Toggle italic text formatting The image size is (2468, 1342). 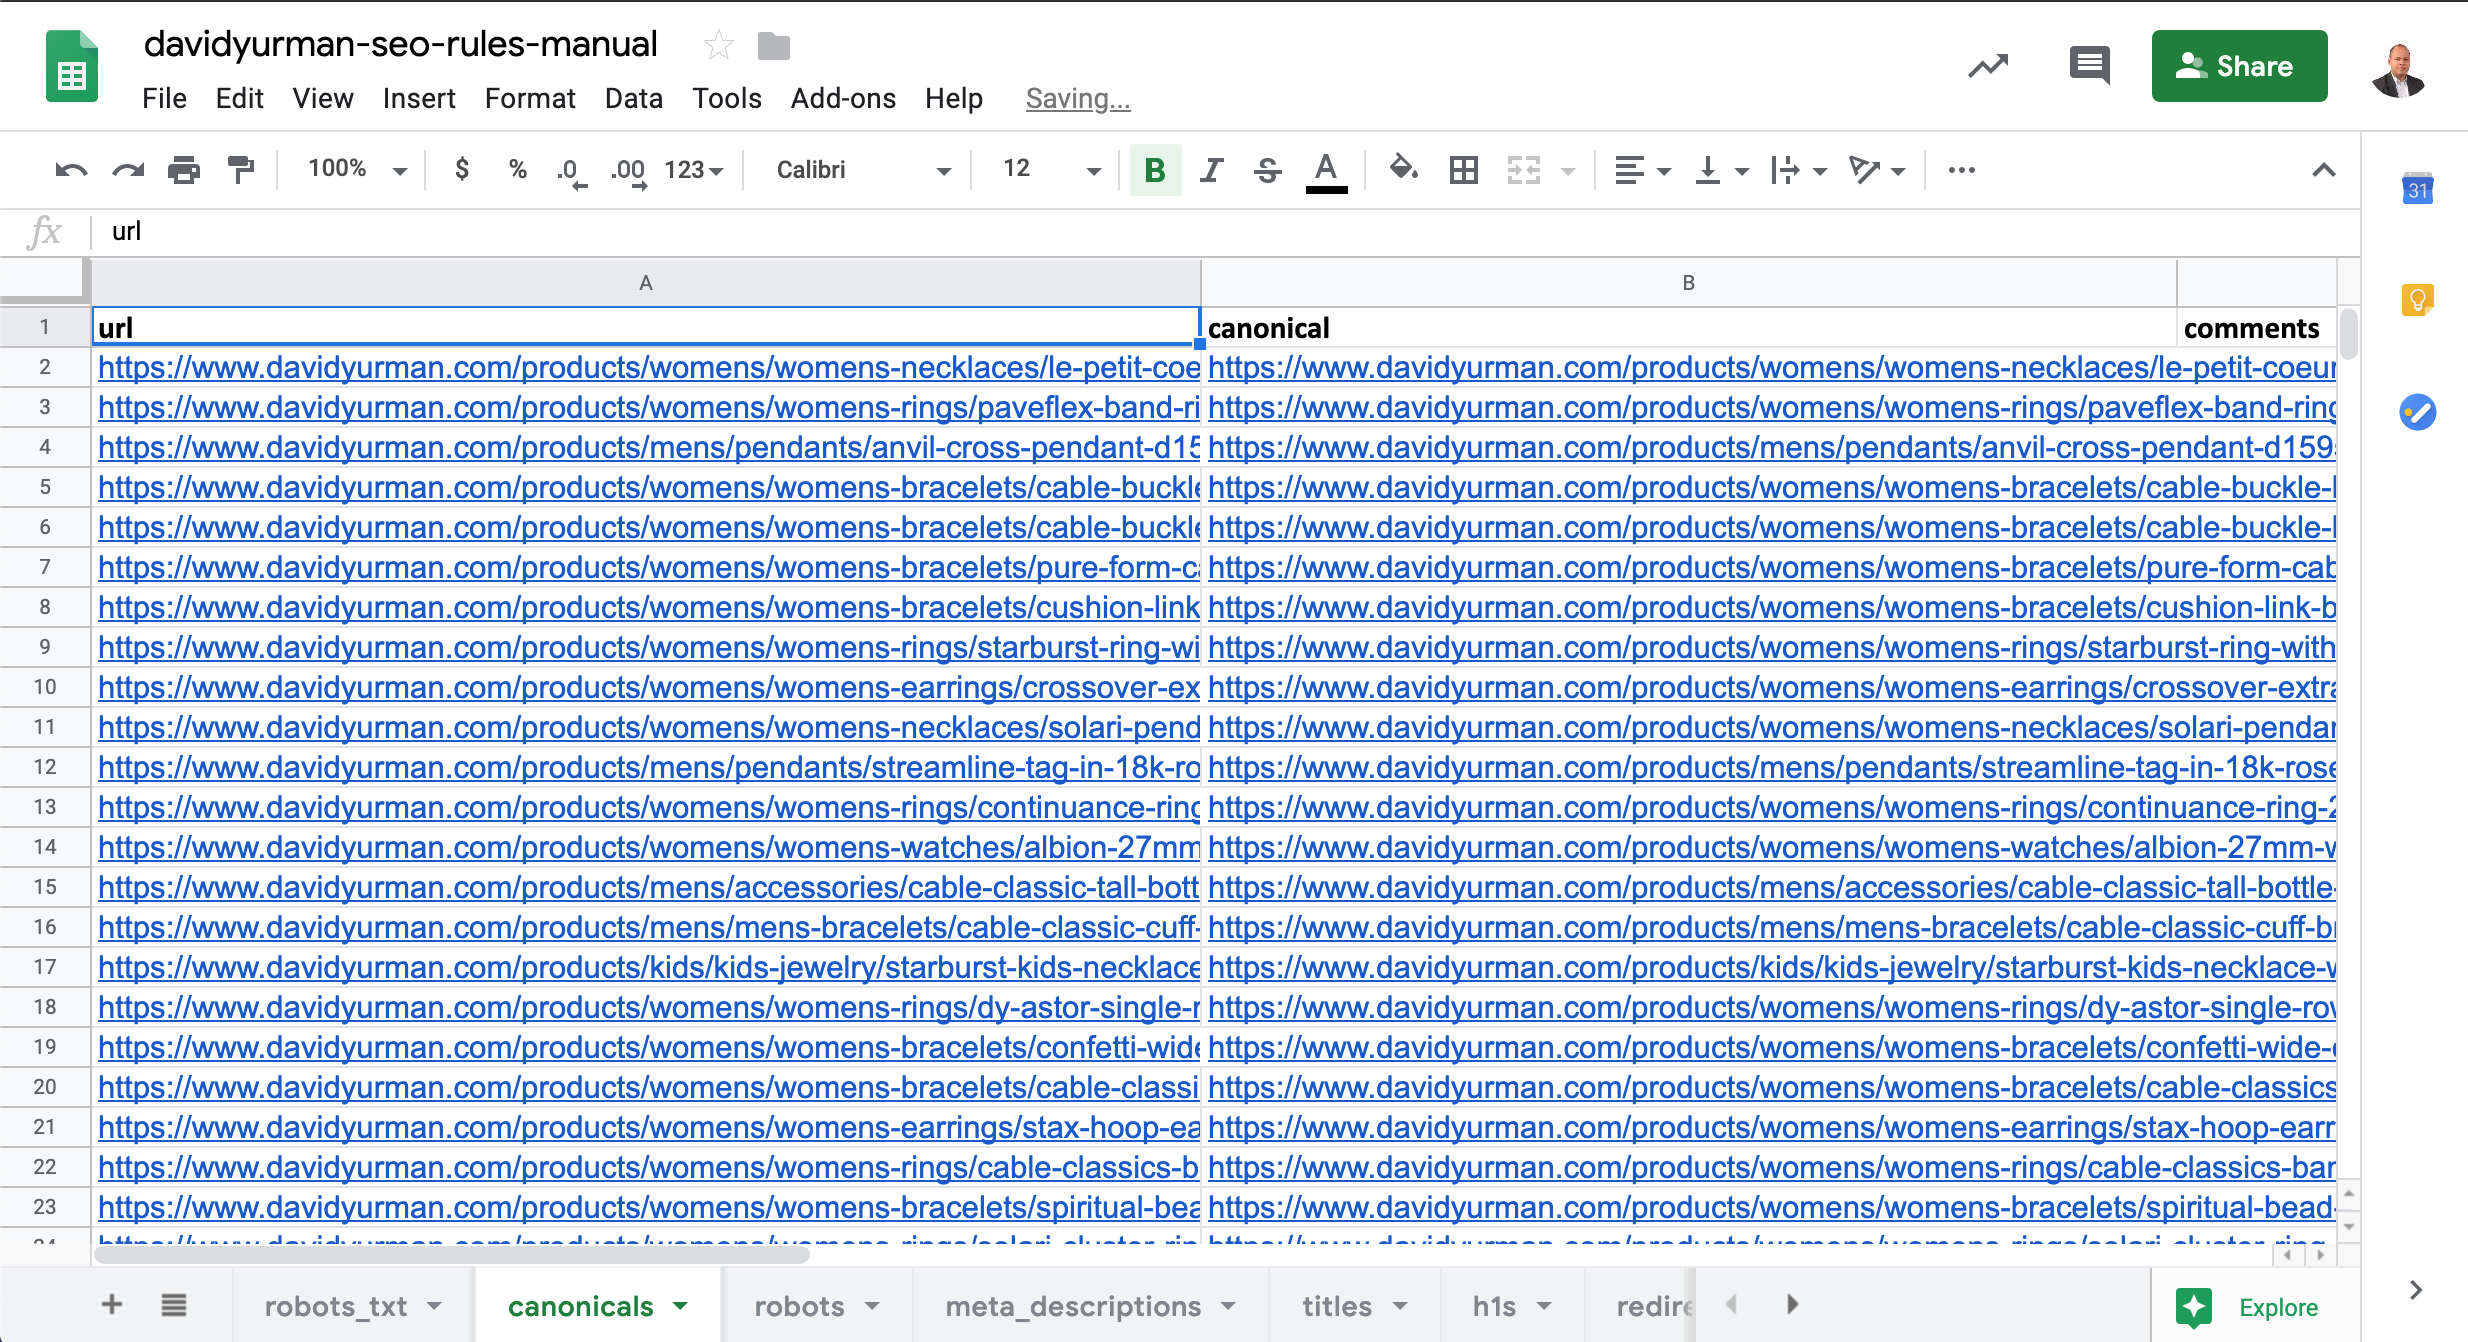[x=1211, y=170]
